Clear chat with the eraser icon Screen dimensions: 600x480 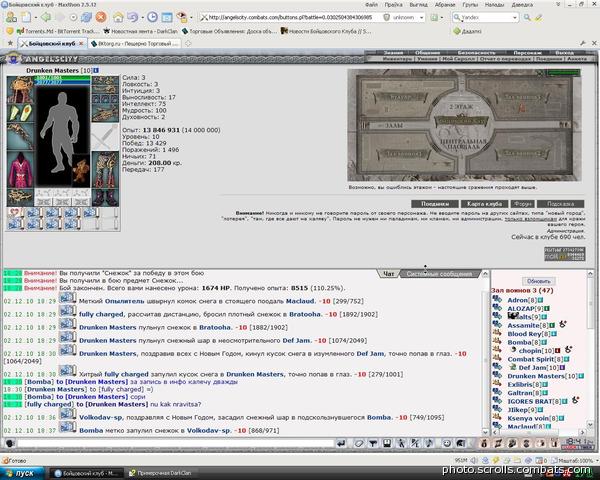[359, 443]
